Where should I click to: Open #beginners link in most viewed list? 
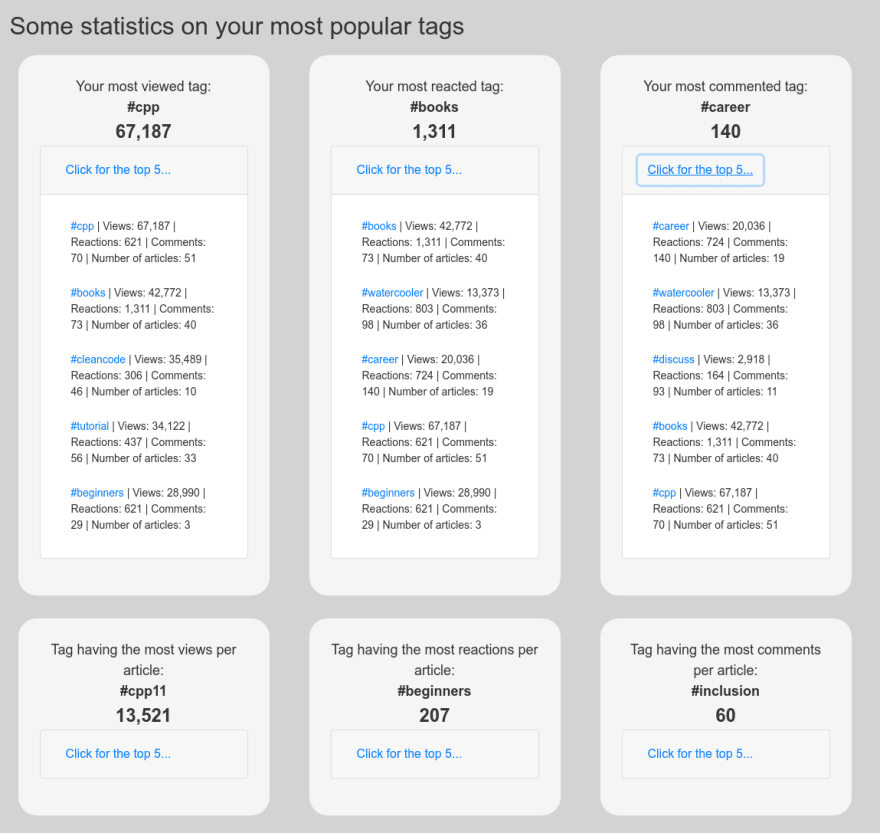pyautogui.click(x=97, y=493)
